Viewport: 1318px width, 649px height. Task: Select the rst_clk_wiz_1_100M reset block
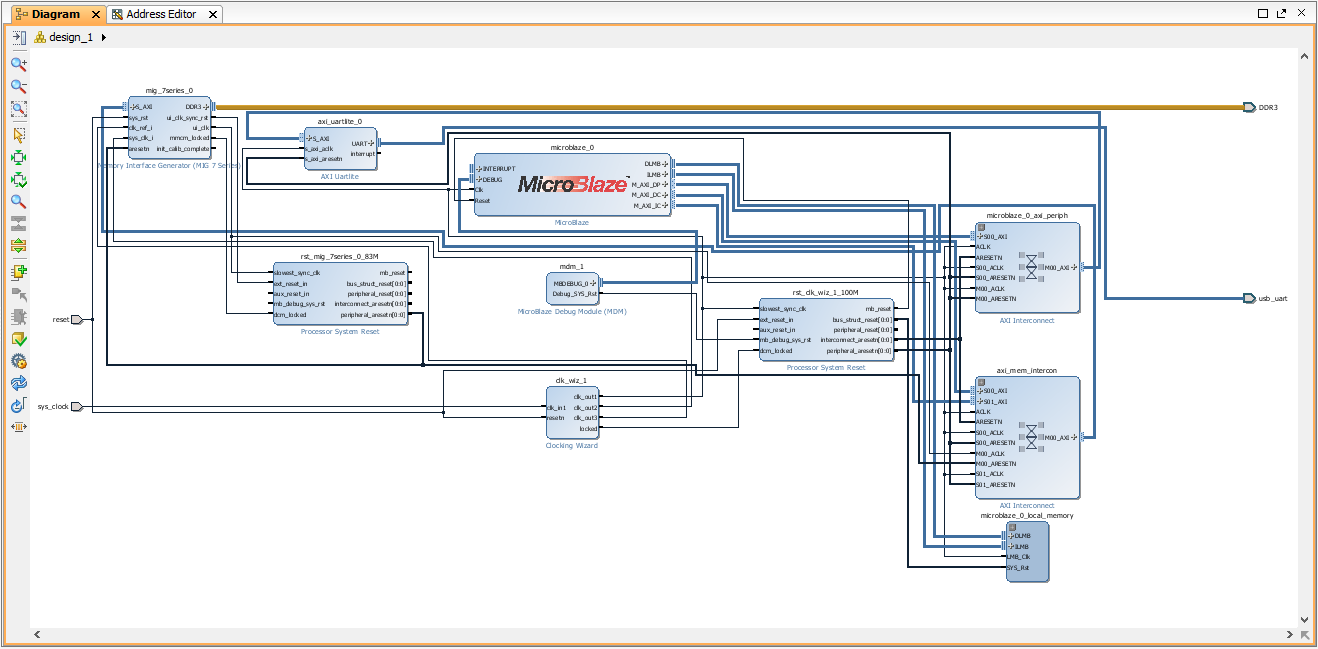827,330
